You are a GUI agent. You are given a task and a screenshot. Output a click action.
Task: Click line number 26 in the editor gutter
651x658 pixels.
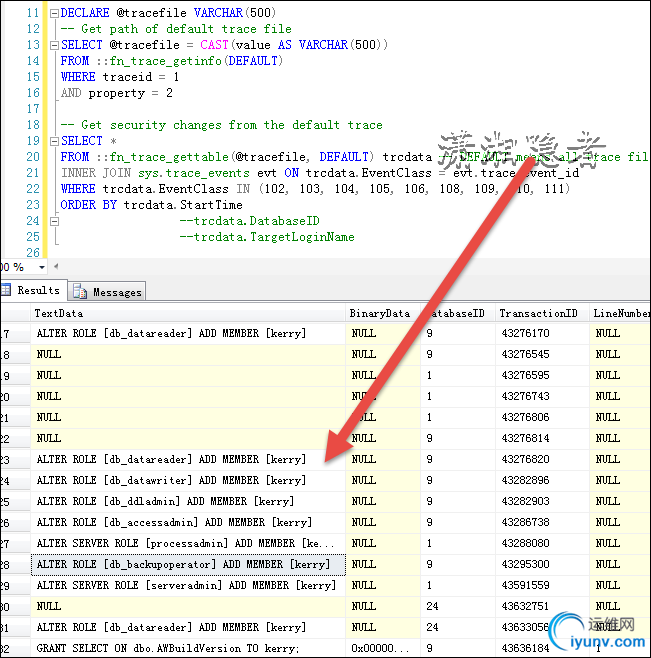click(x=33, y=253)
